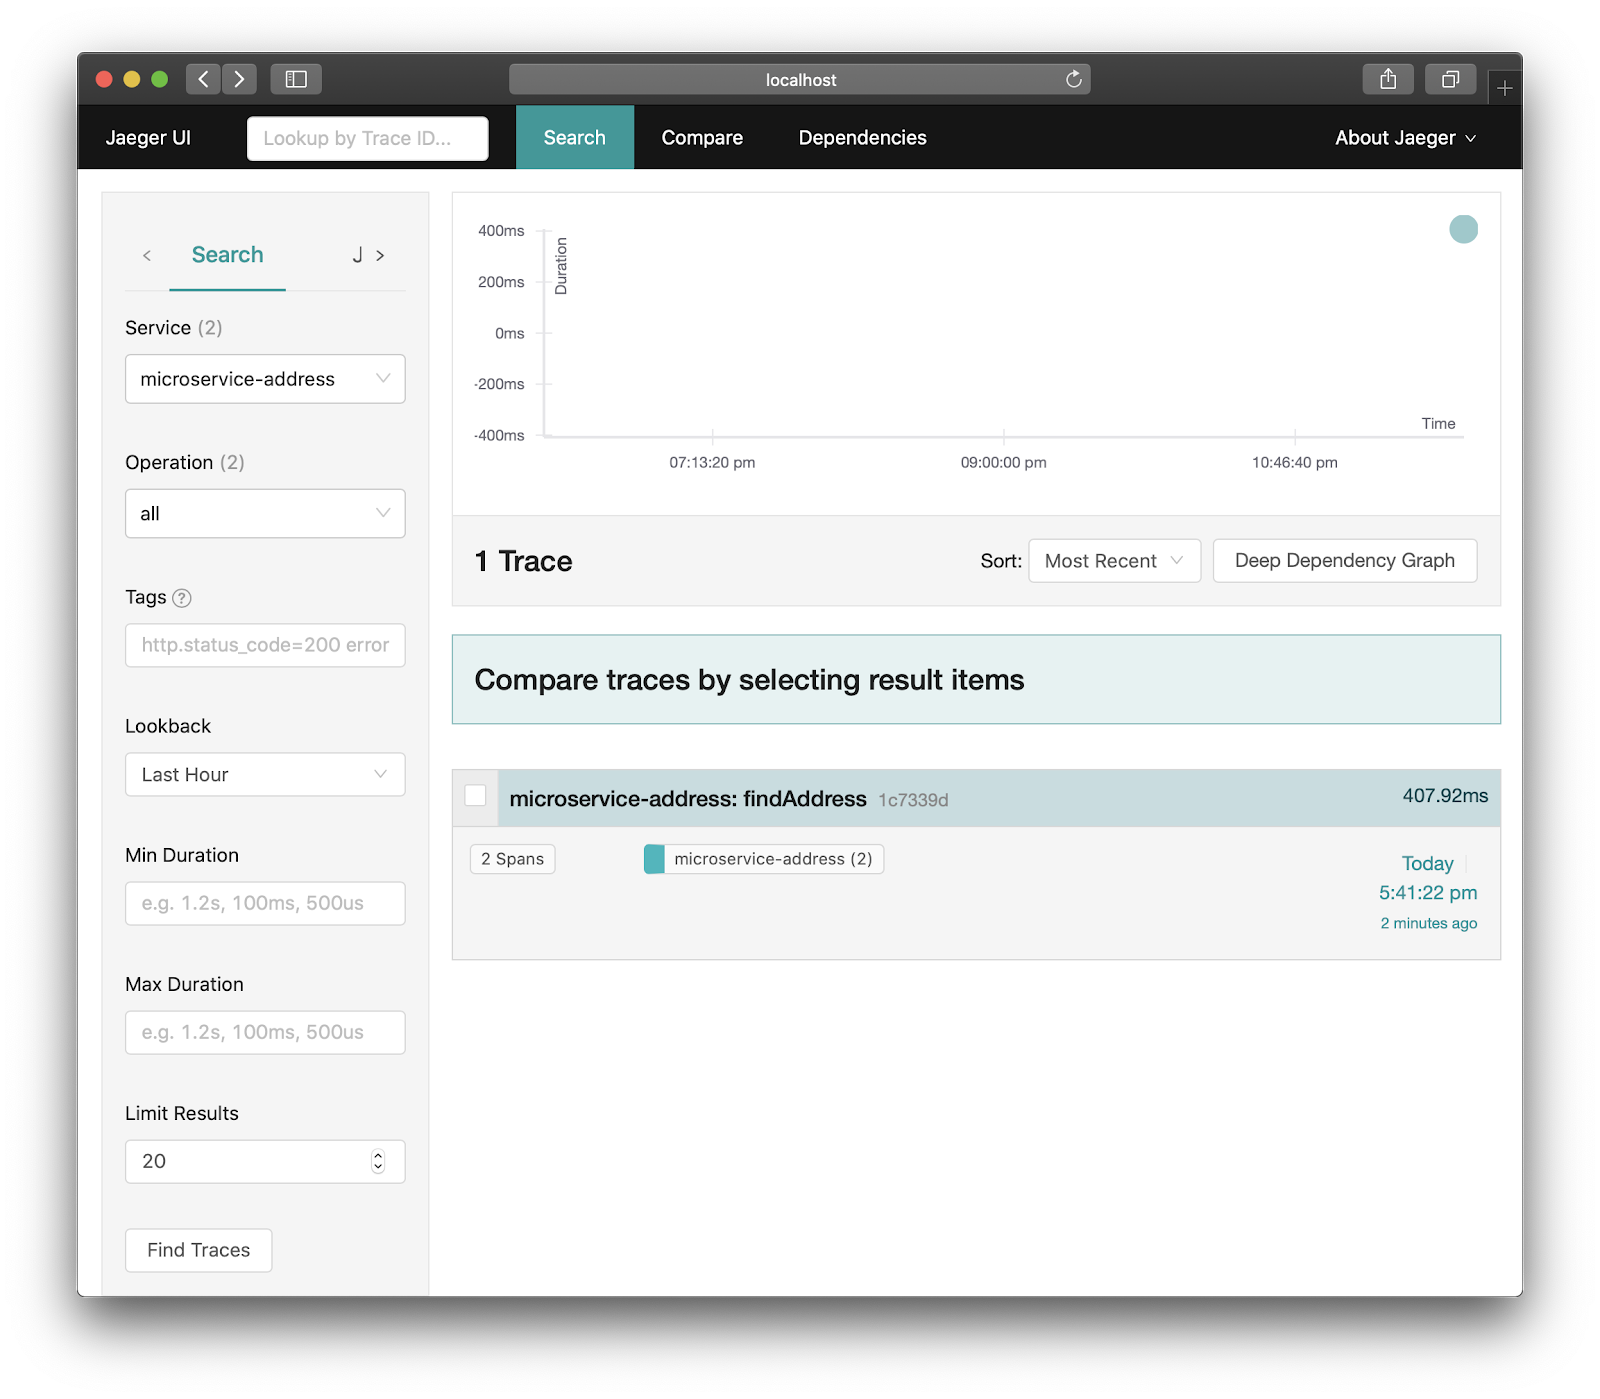This screenshot has height=1399, width=1600.
Task: Click the Limit Results value 20
Action: pyautogui.click(x=154, y=1161)
